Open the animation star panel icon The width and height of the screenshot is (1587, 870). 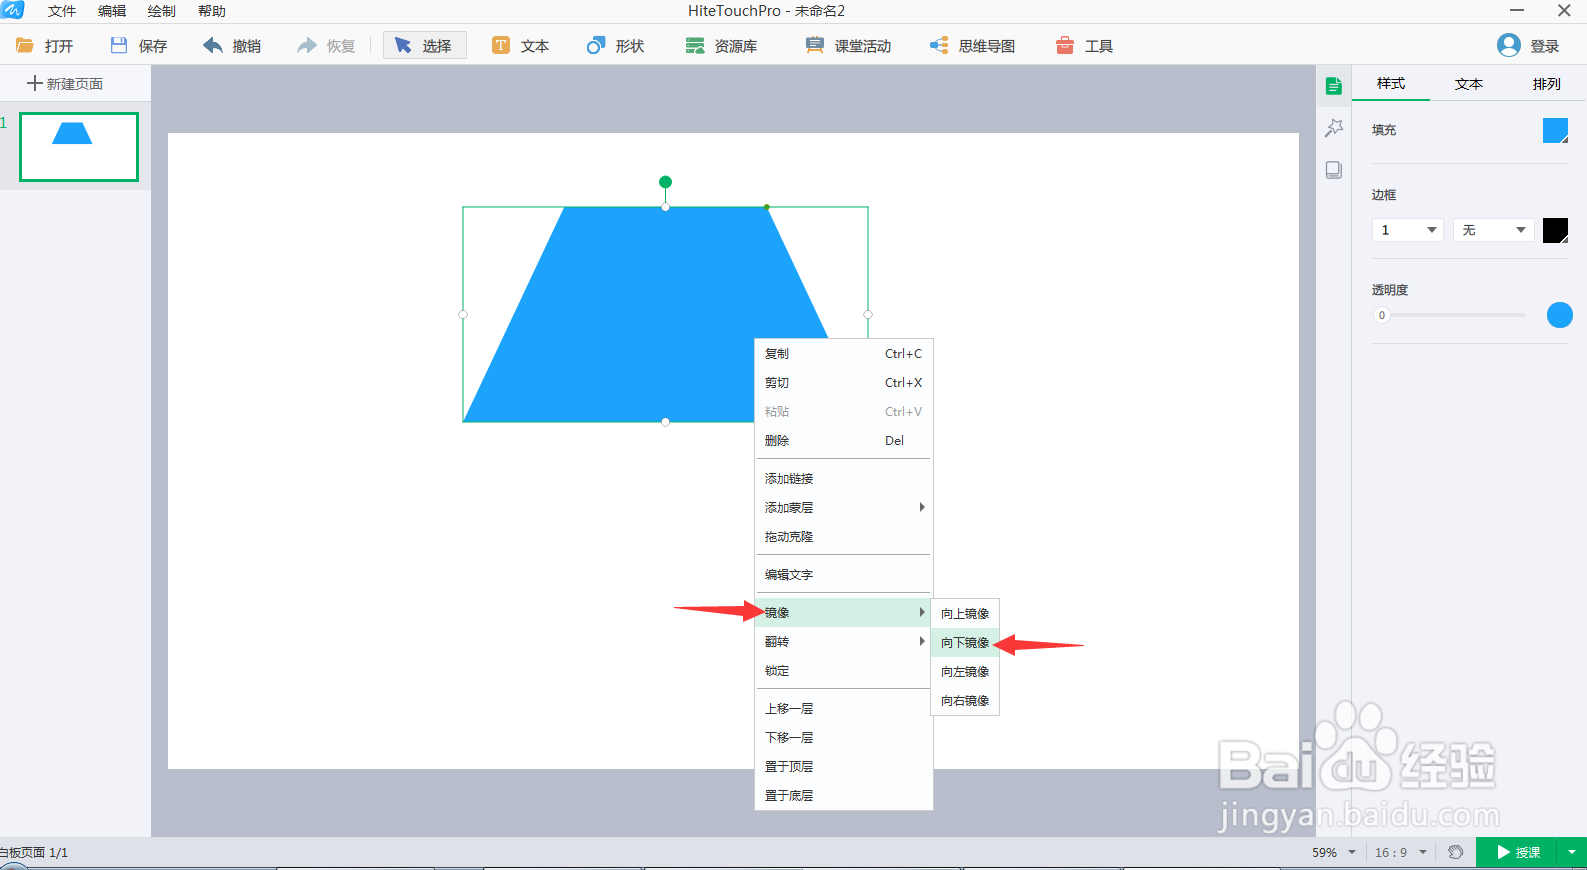[x=1333, y=128]
